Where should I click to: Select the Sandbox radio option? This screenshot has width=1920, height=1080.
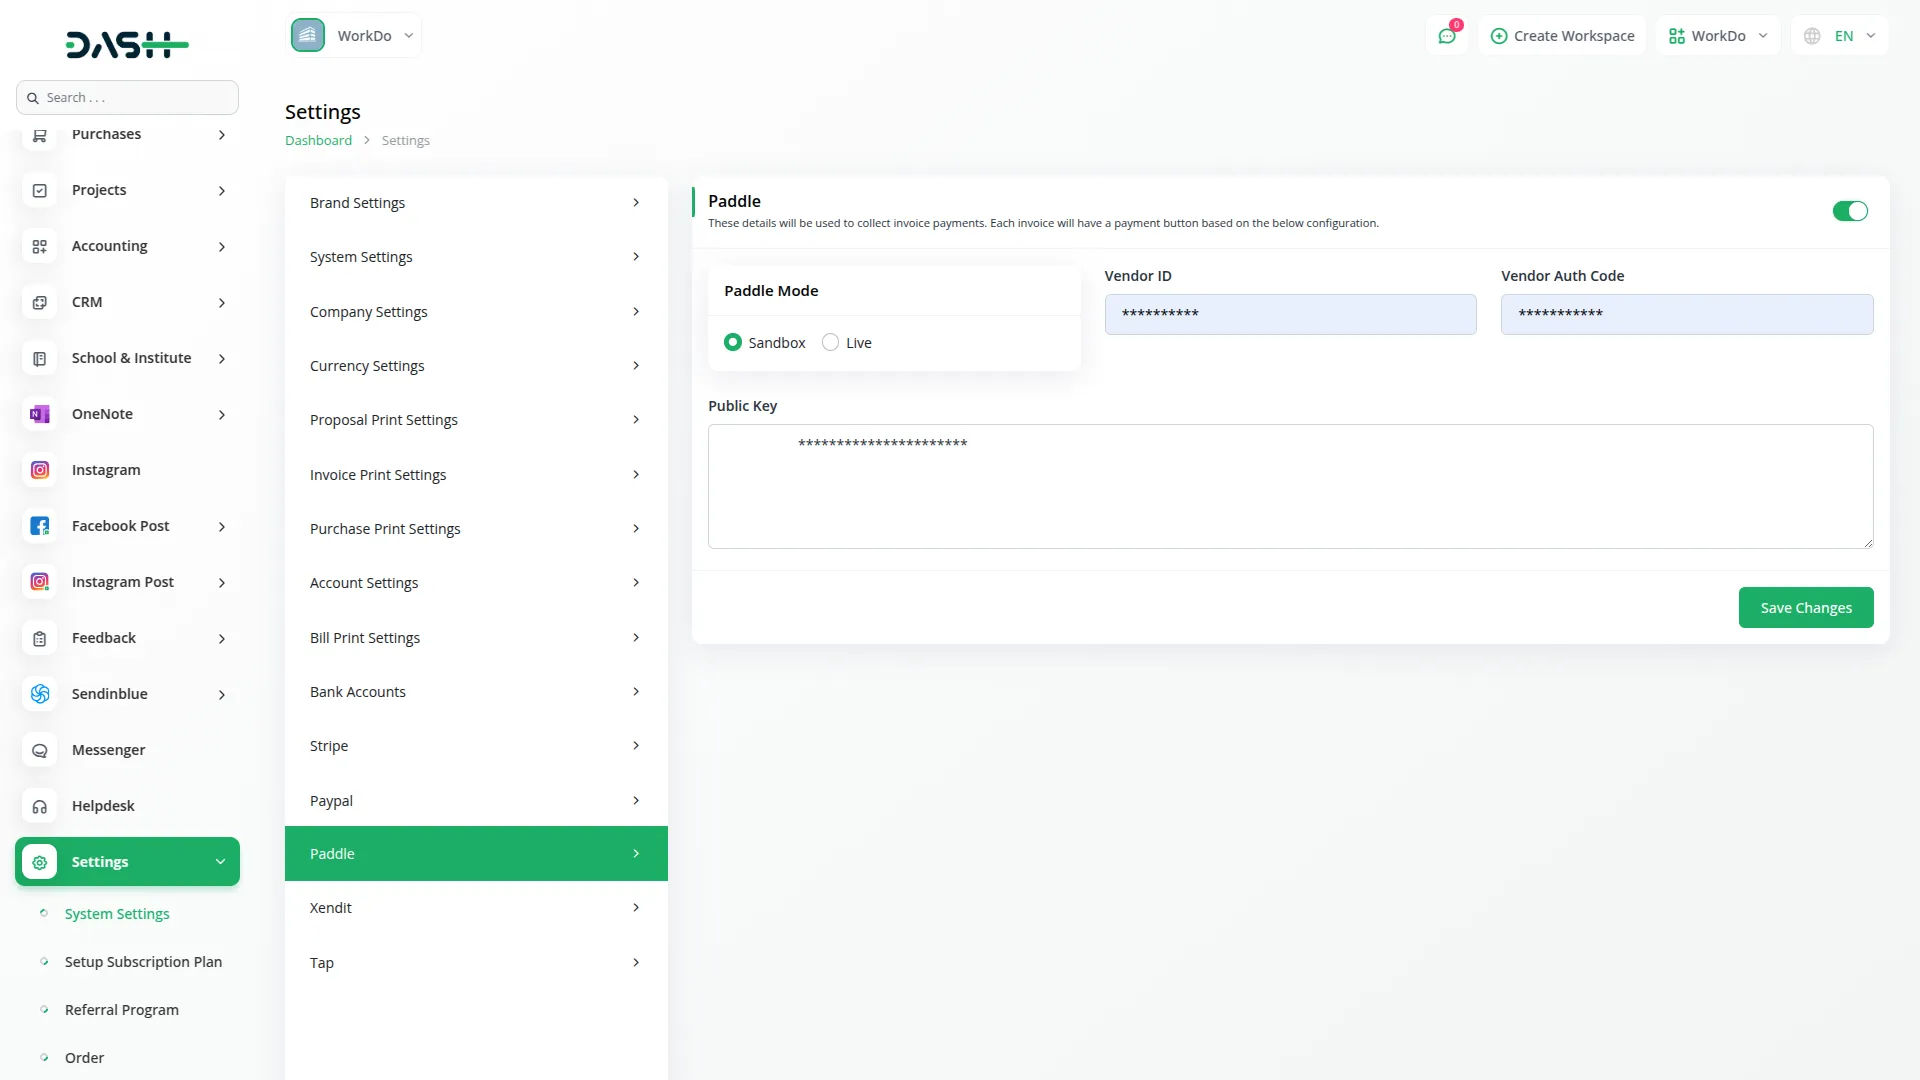tap(733, 342)
